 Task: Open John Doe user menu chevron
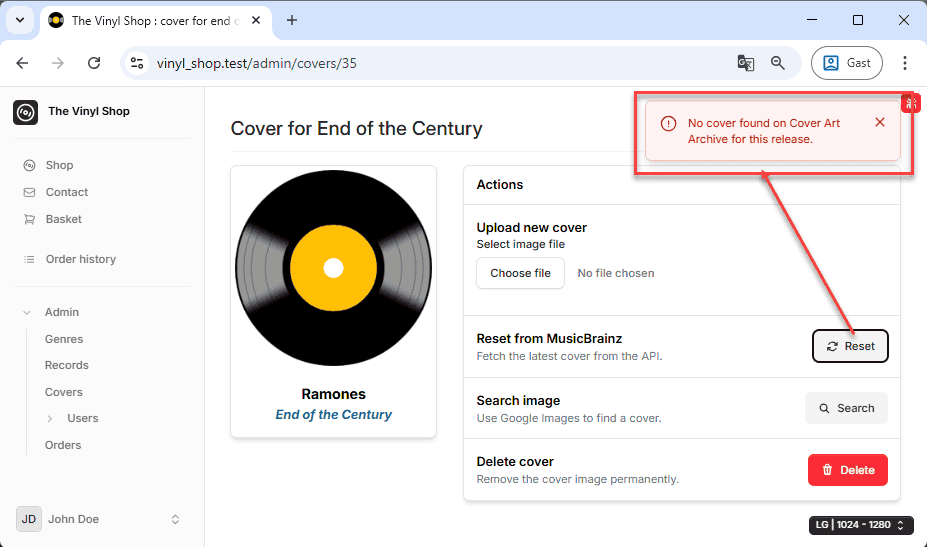point(175,519)
